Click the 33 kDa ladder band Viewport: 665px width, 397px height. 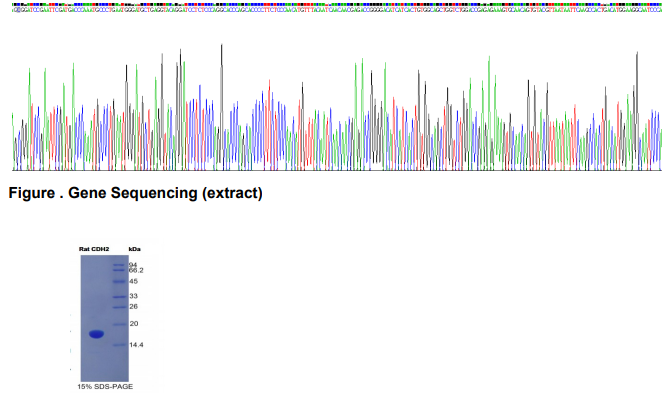coord(119,296)
